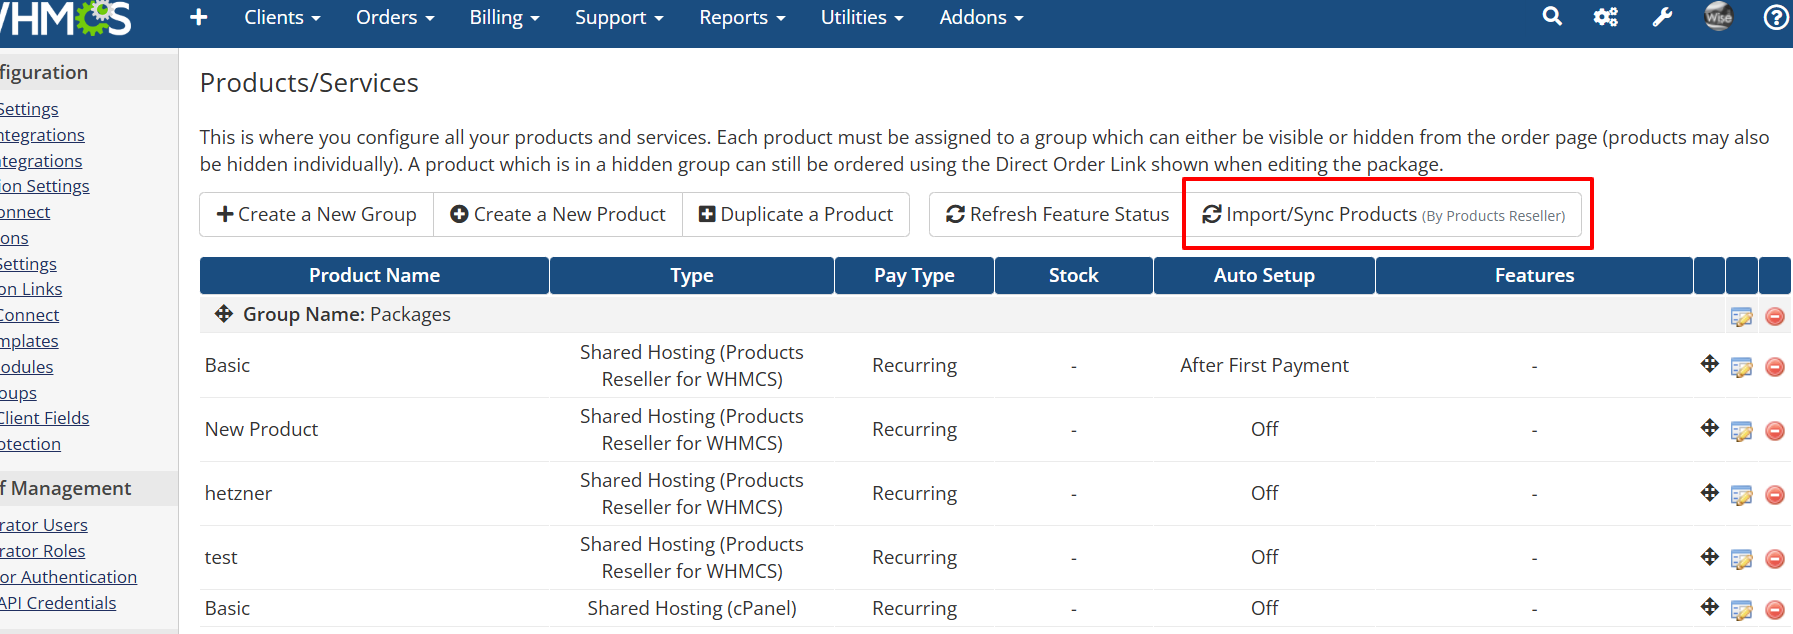
Task: Click Import/Sync Products button
Action: tap(1383, 214)
